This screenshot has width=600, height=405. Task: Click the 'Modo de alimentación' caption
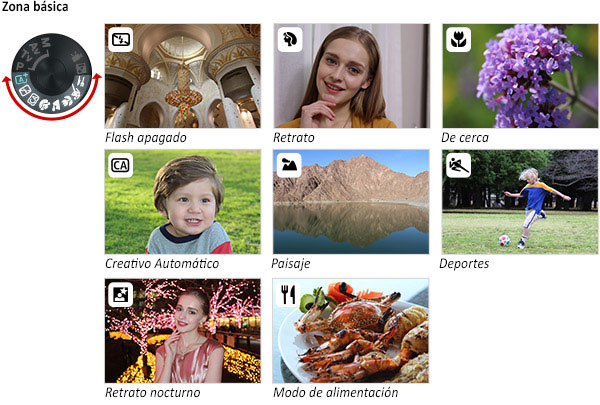336,392
